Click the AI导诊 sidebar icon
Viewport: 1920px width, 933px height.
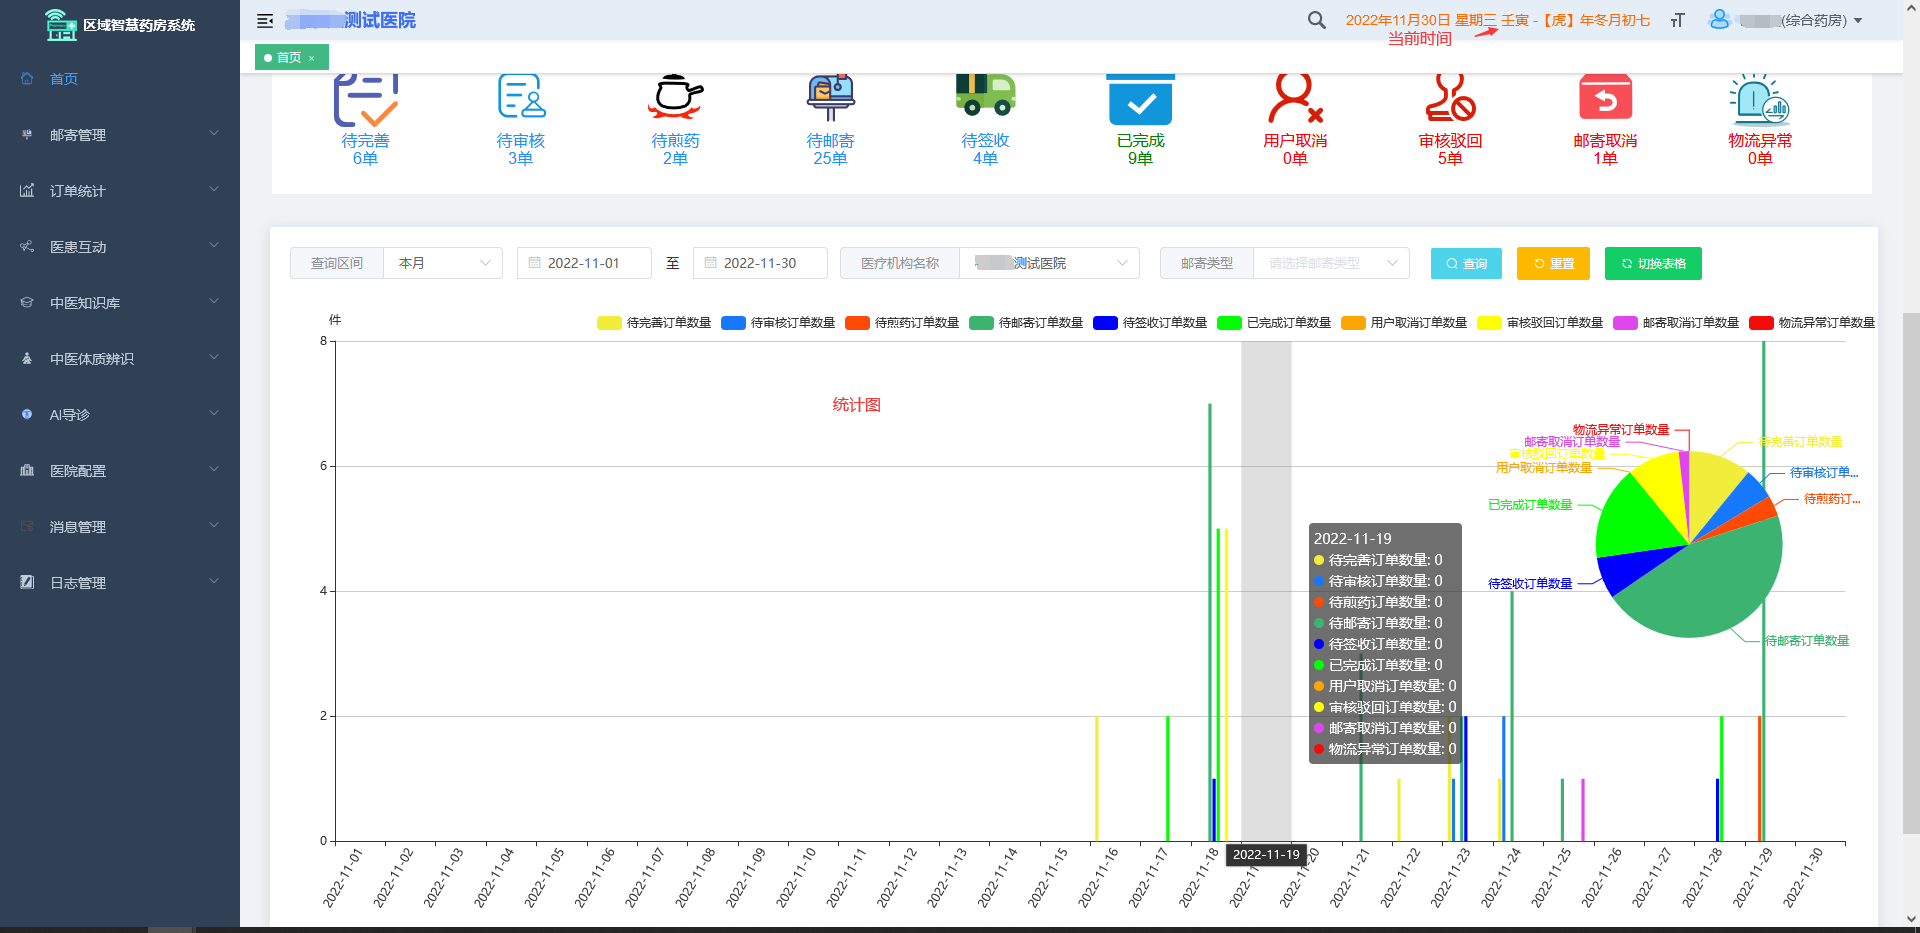click(27, 414)
